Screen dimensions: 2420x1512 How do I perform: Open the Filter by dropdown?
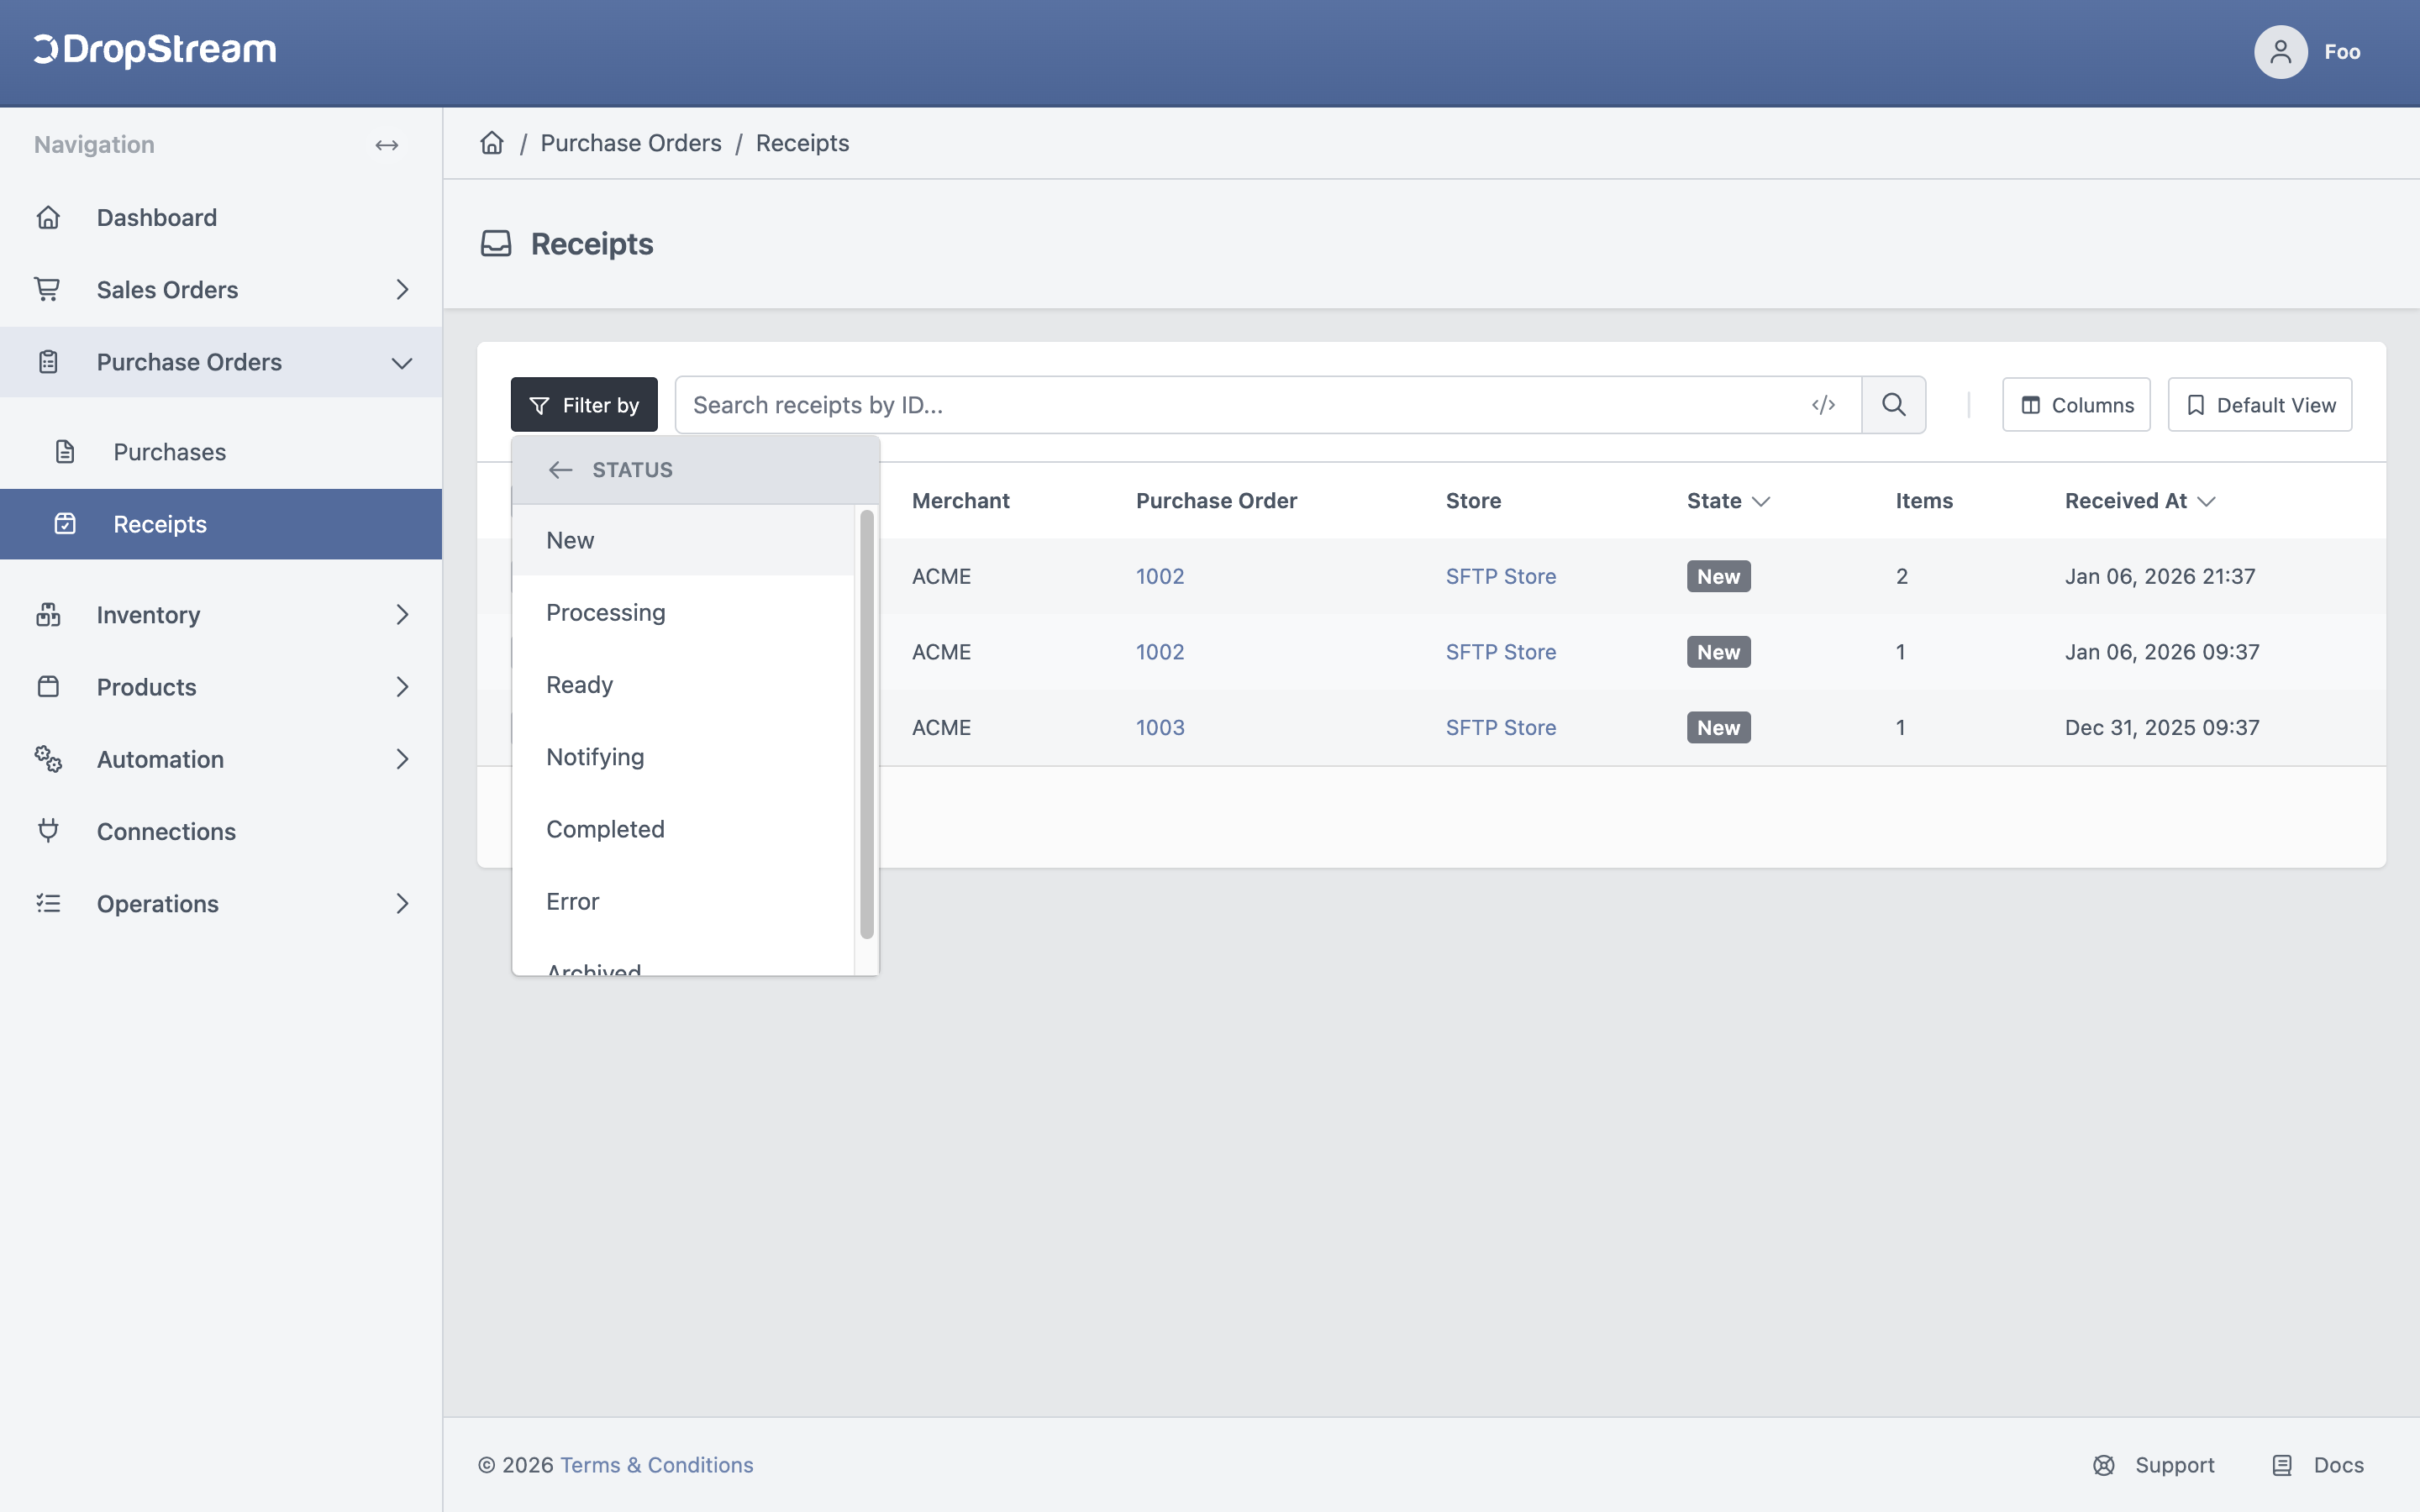[584, 405]
